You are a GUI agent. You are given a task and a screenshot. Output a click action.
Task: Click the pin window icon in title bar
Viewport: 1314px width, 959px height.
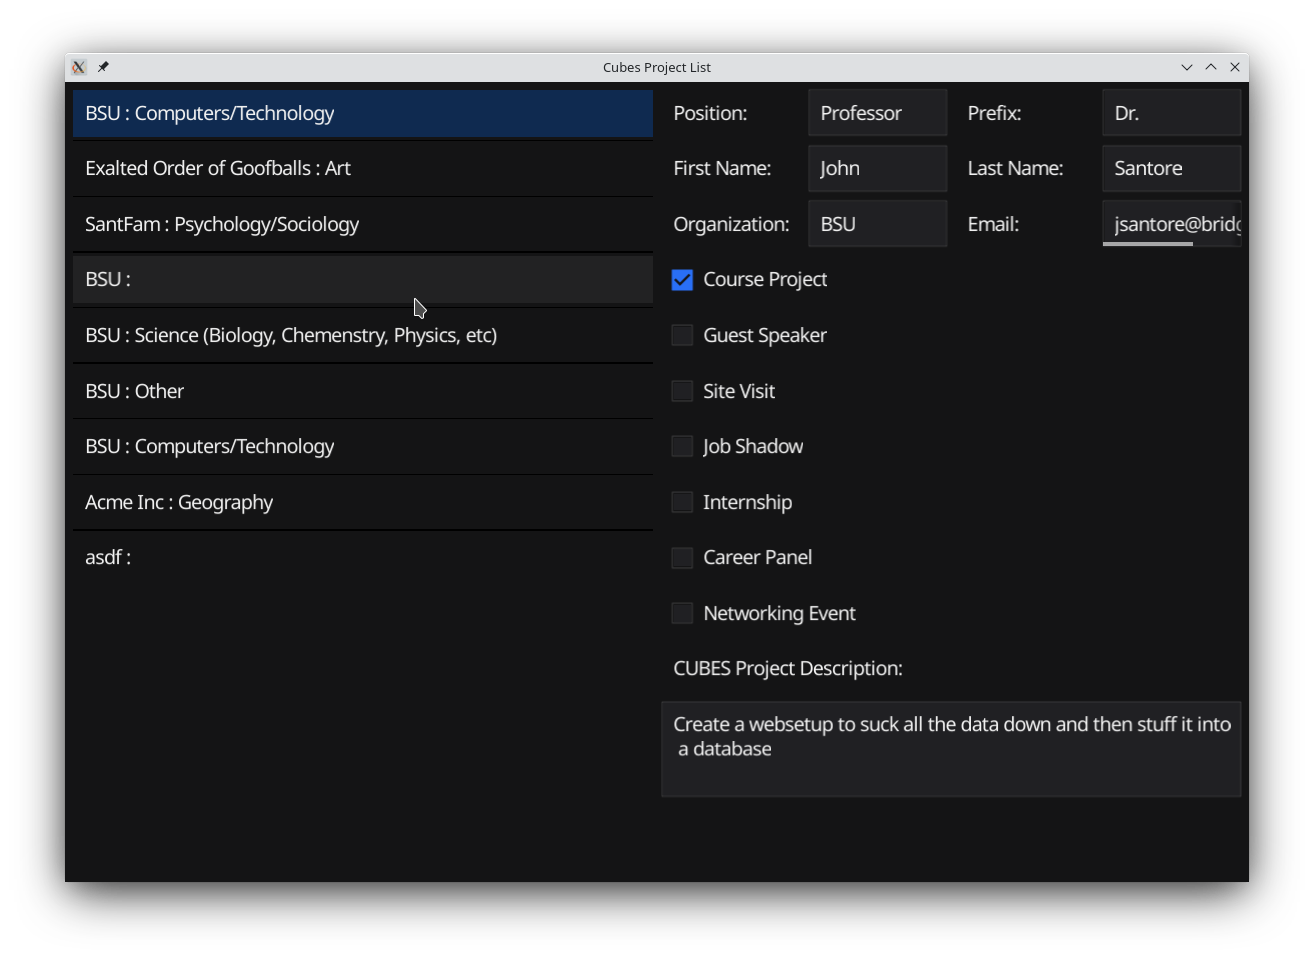tap(103, 67)
